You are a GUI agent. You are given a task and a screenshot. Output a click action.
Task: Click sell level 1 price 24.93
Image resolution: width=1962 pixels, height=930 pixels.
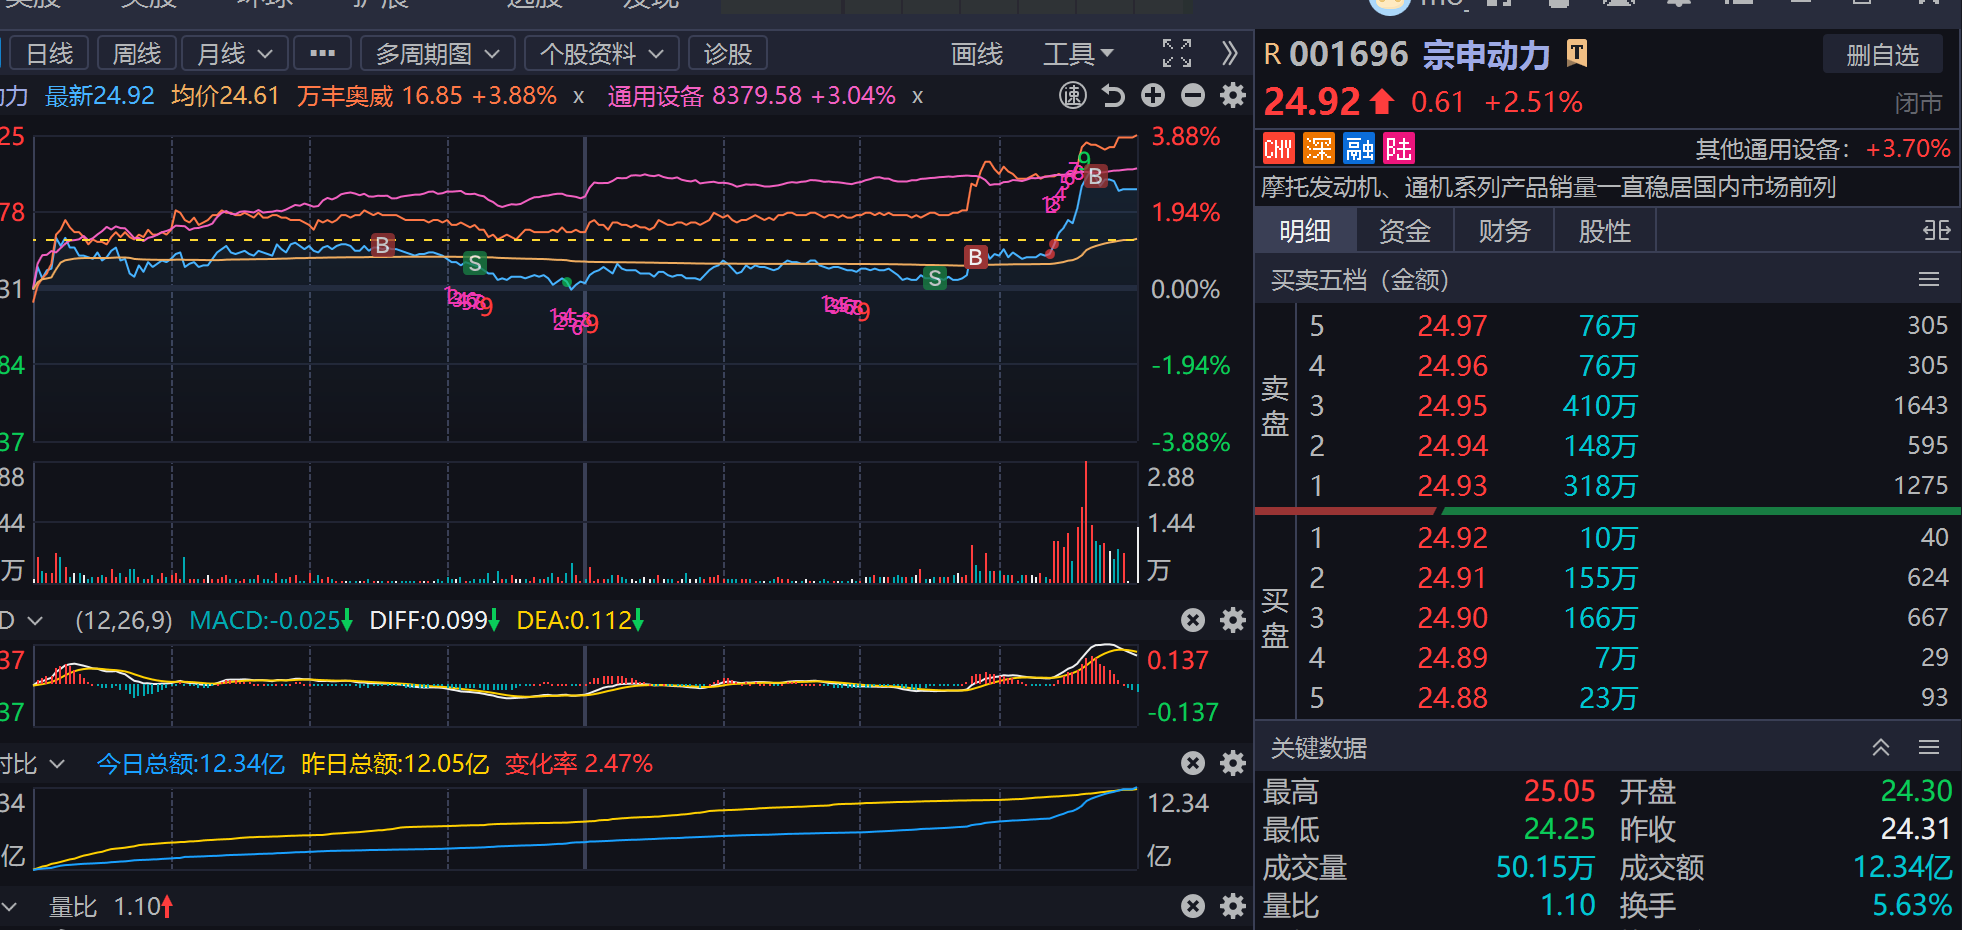click(x=1452, y=486)
